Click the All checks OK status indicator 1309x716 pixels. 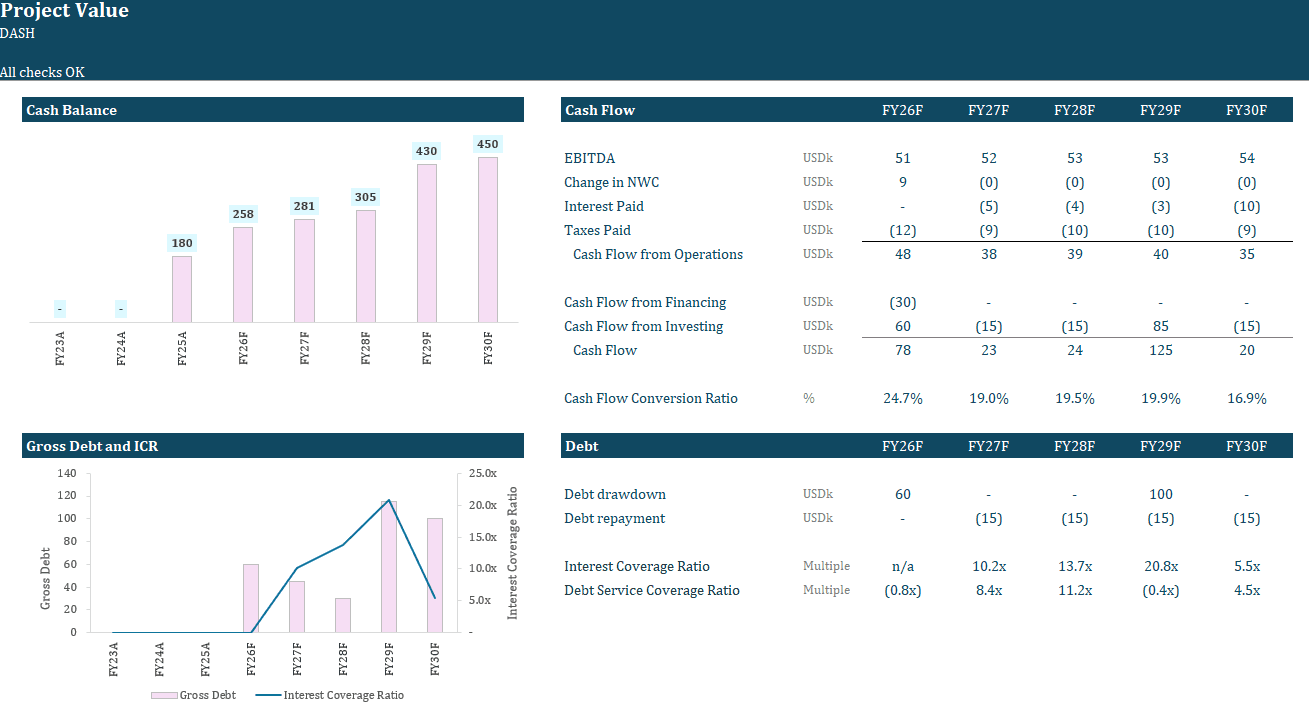coord(43,72)
